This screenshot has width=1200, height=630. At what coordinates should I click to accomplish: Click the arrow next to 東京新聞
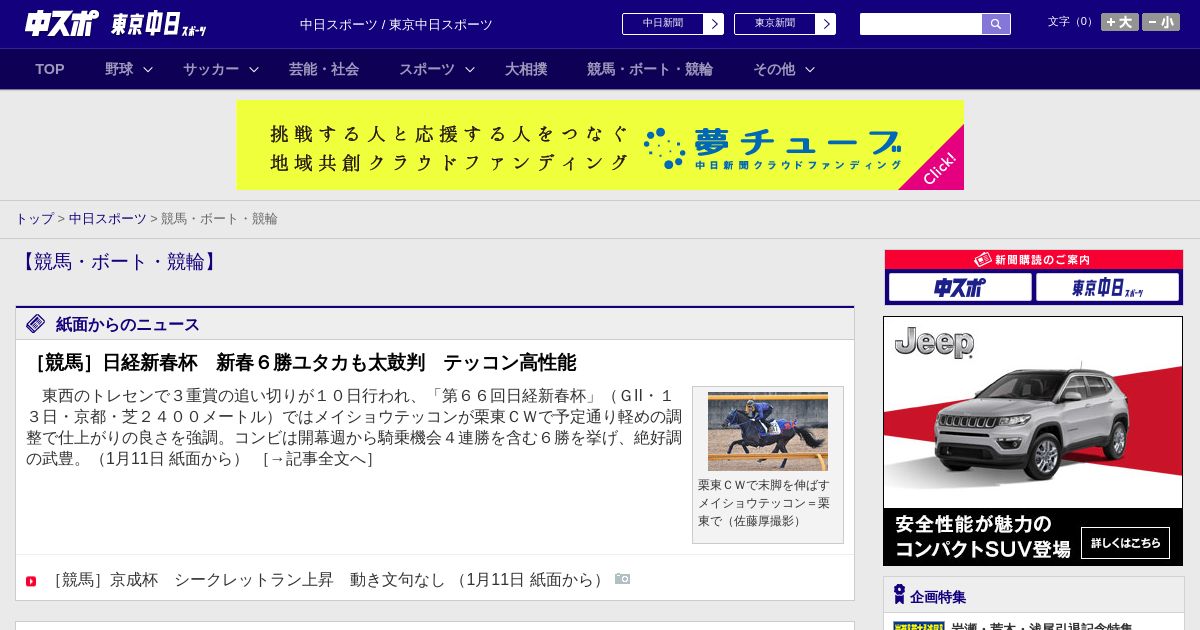pos(826,24)
